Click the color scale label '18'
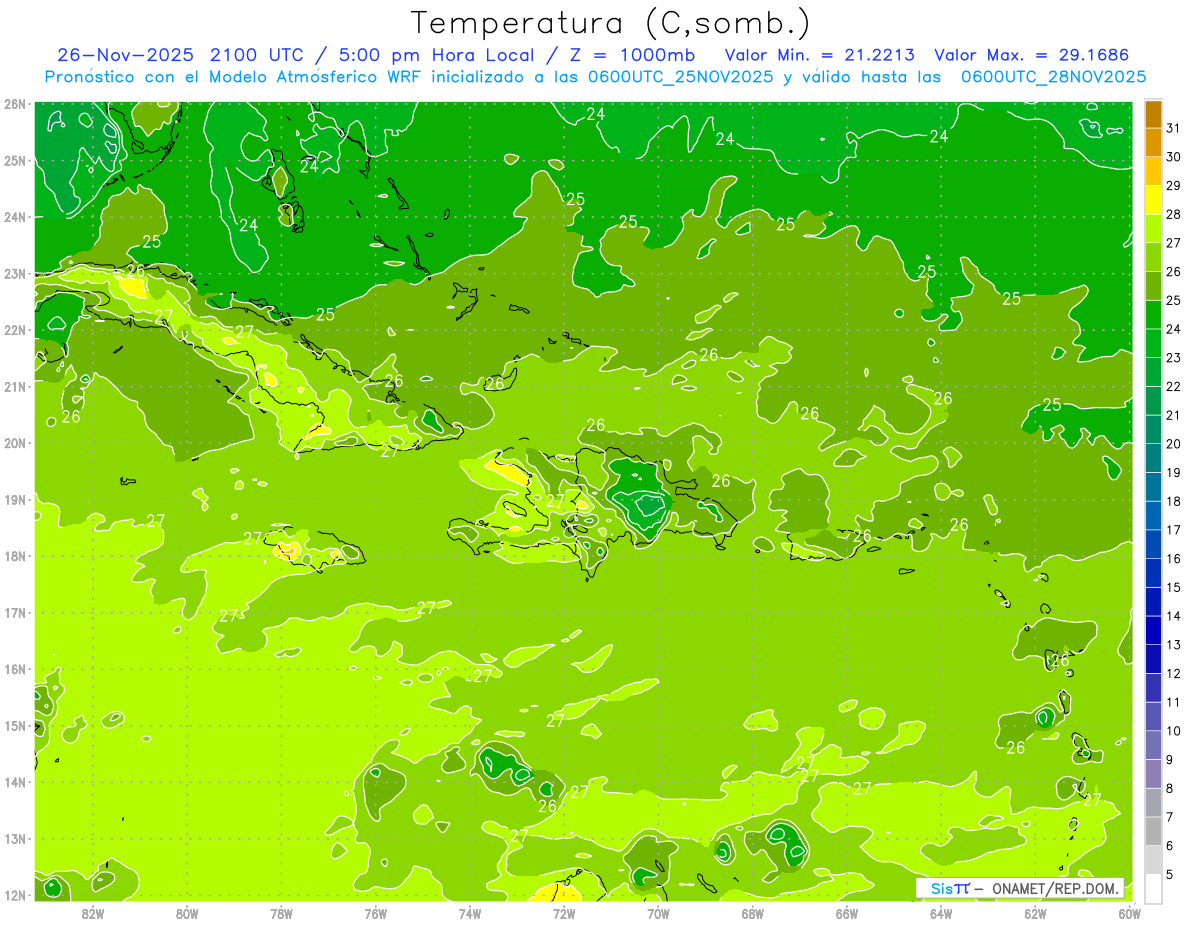Image resolution: width=1200 pixels, height=927 pixels. pyautogui.click(x=1174, y=501)
